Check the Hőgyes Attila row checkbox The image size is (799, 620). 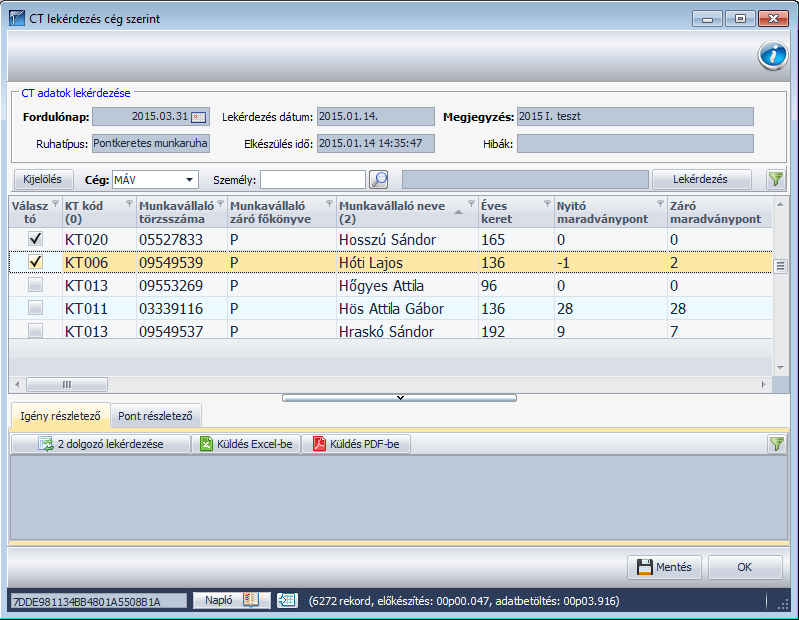pos(35,285)
